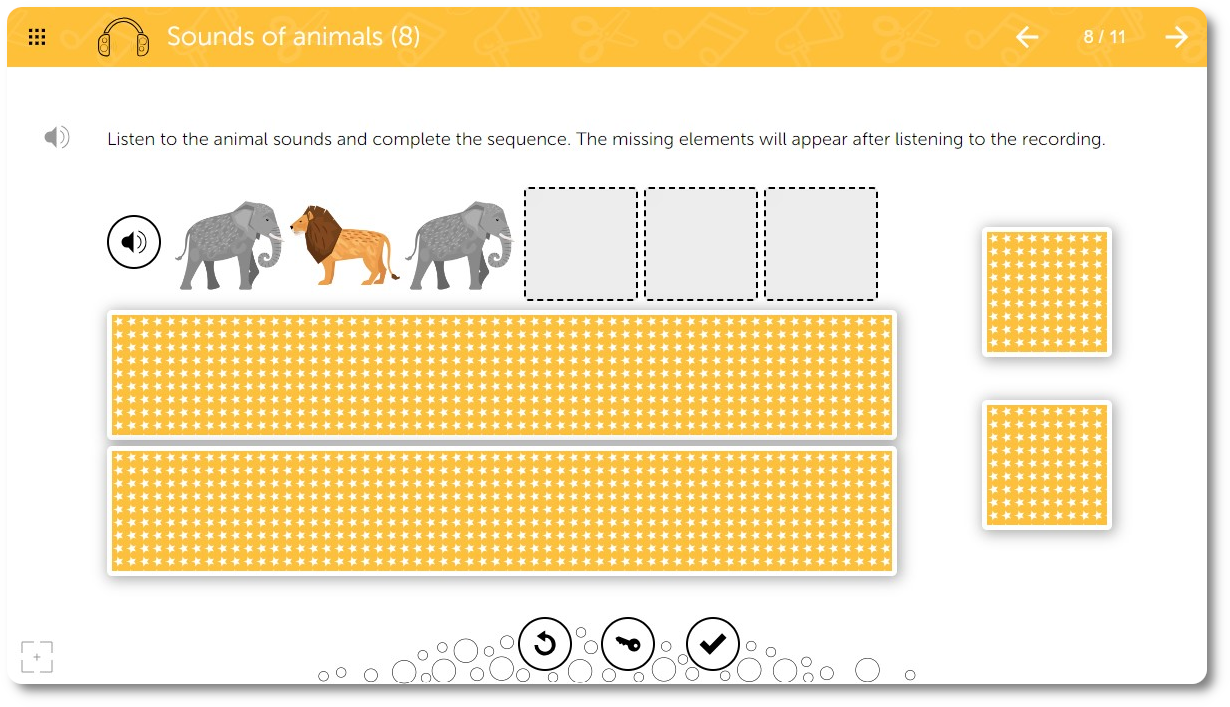Image resolution: width=1230 pixels, height=707 pixels.
Task: Click the lower wide star-patterned panel
Action: click(502, 511)
